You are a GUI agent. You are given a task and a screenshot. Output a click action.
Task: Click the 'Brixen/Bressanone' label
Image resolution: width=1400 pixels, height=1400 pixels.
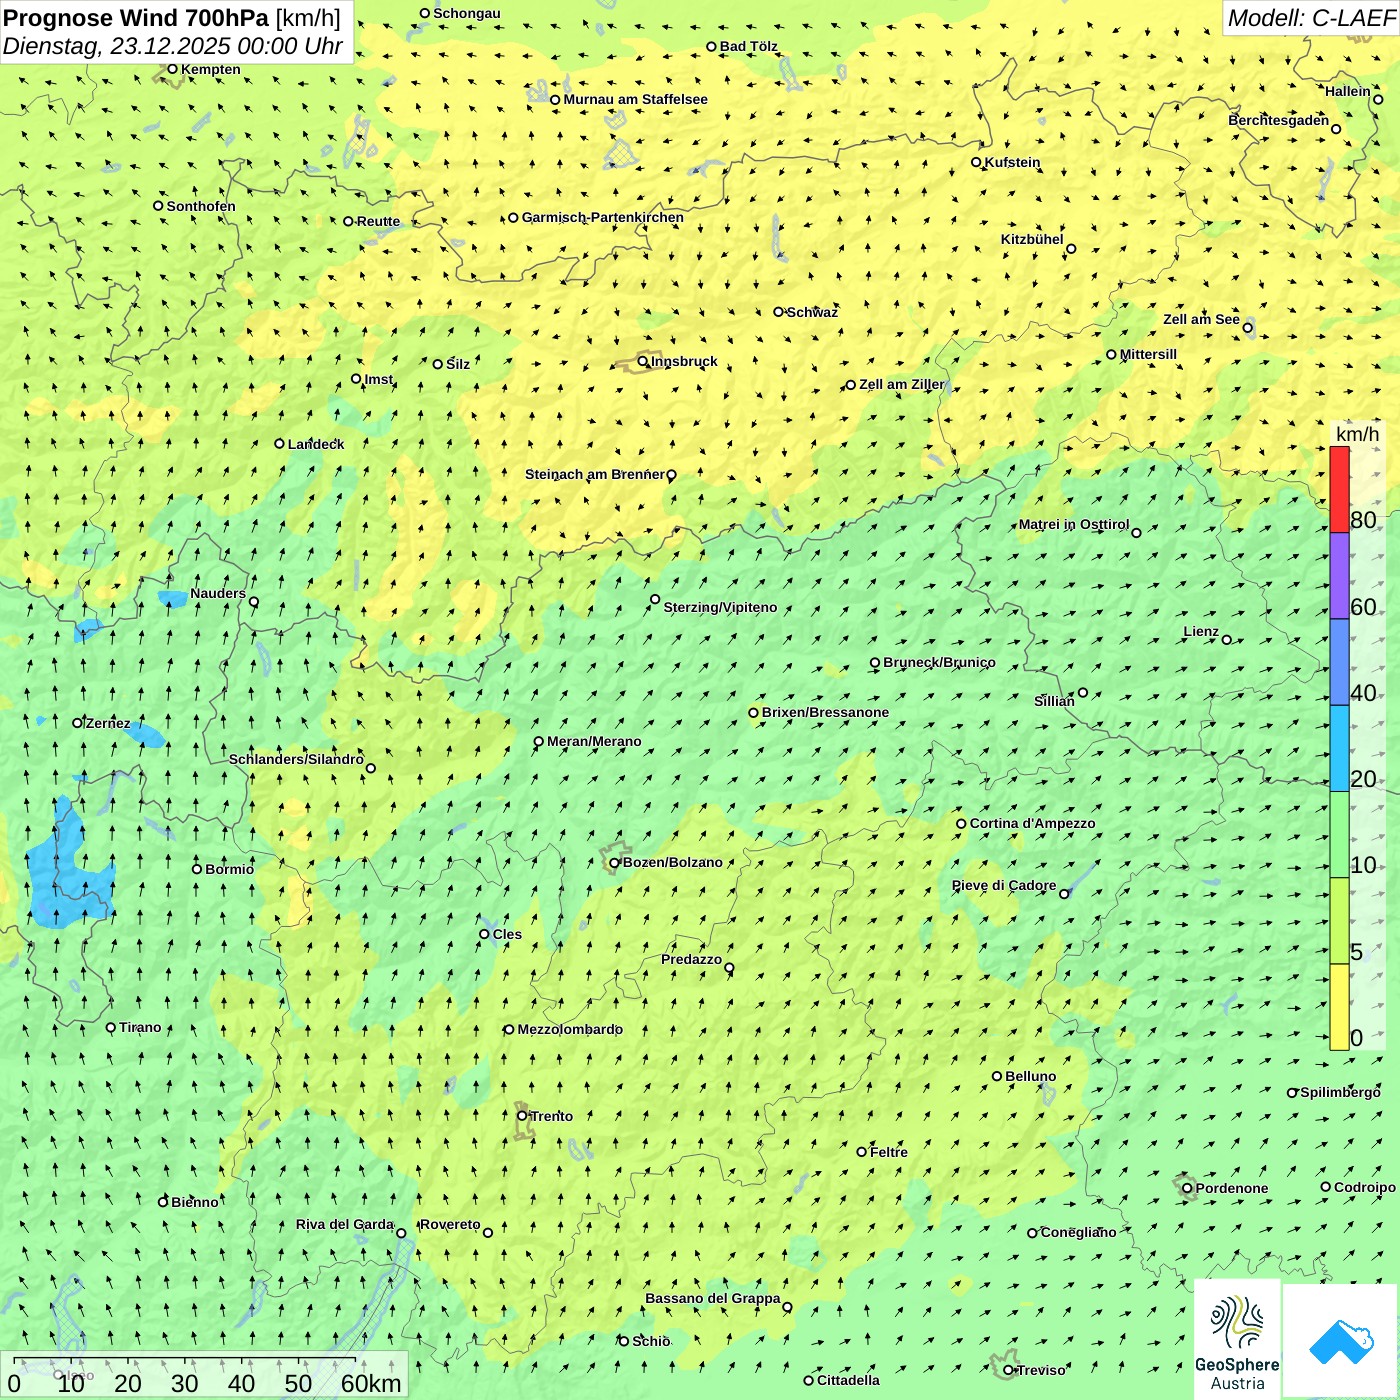pyautogui.click(x=825, y=713)
